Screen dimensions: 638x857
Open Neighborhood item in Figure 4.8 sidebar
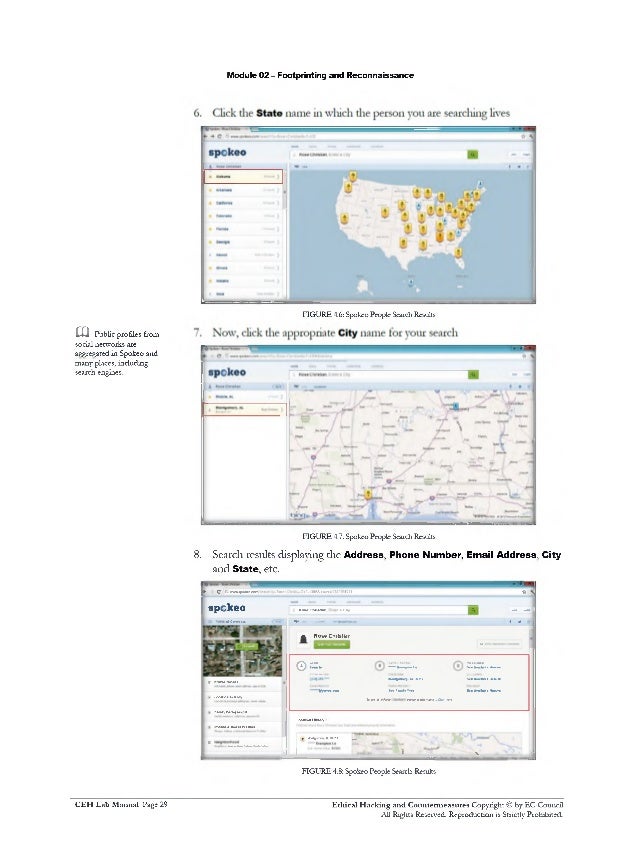tap(243, 743)
